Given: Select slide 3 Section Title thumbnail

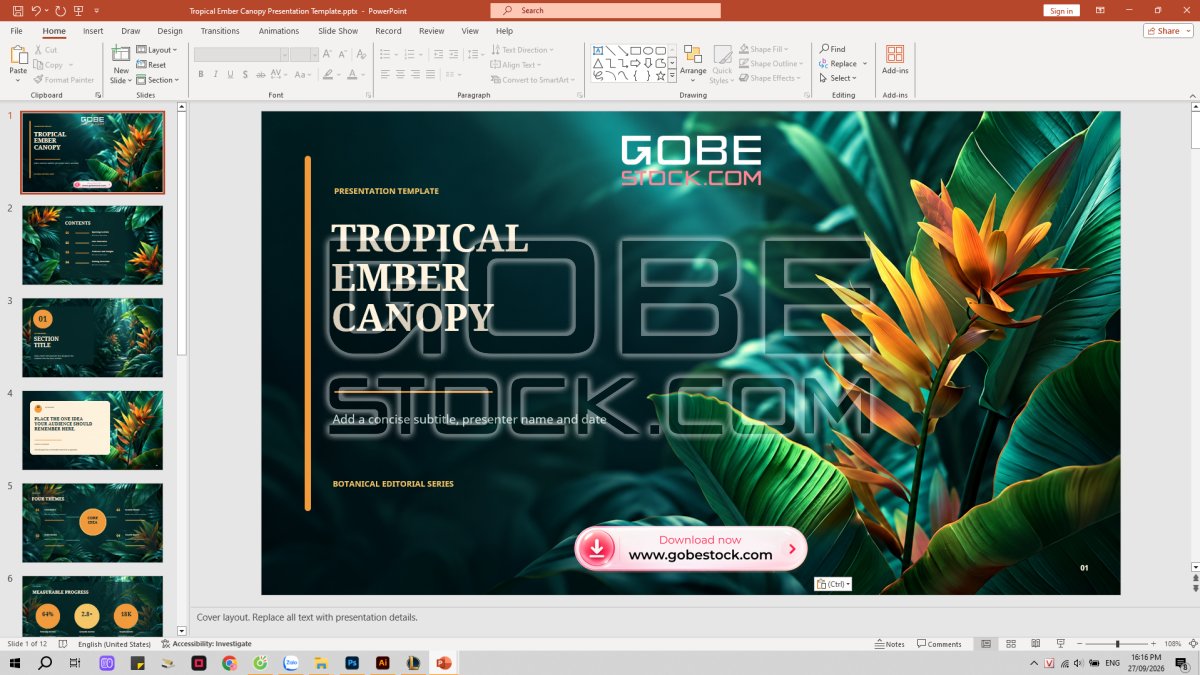Looking at the screenshot, I should click(92, 338).
